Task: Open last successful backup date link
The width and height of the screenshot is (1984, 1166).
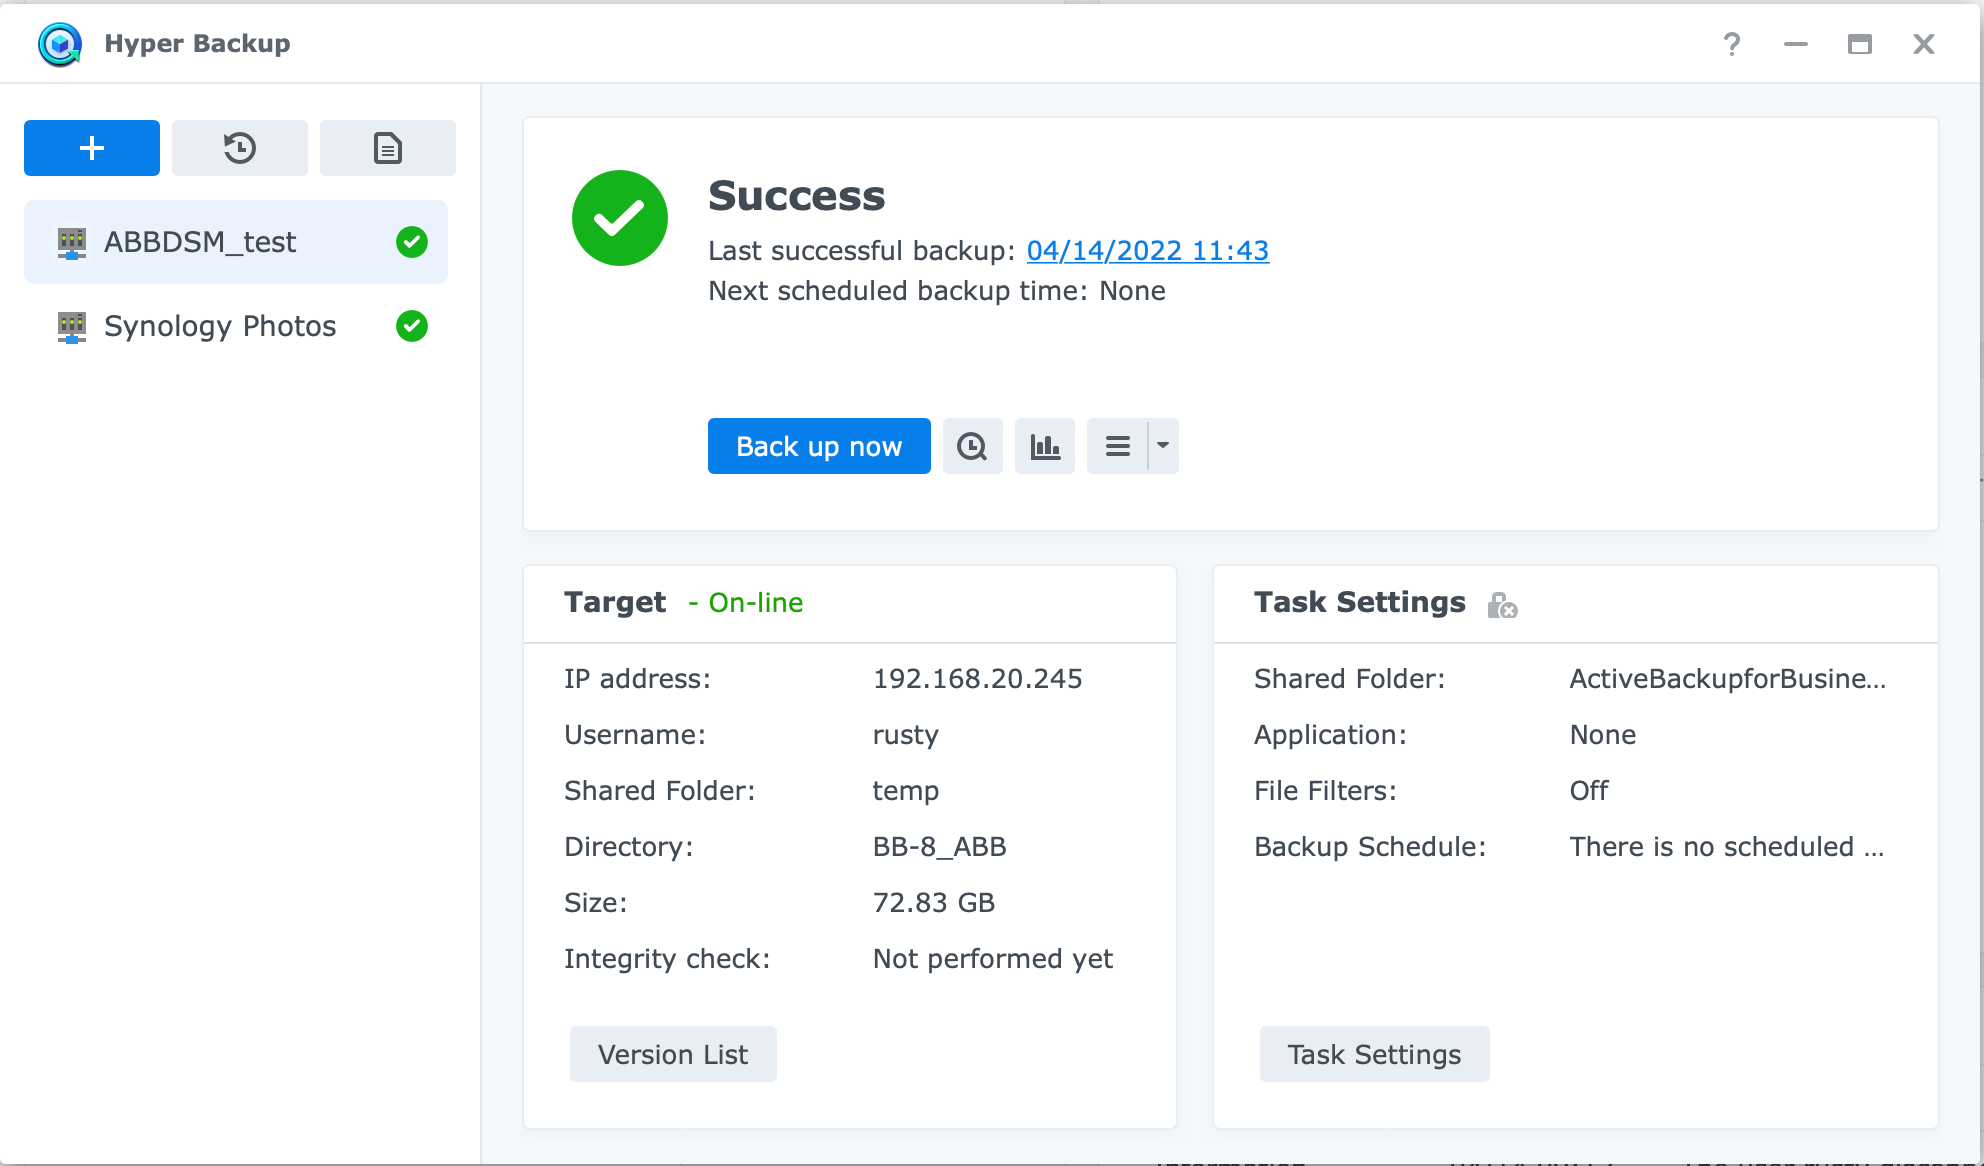Action: [1148, 251]
